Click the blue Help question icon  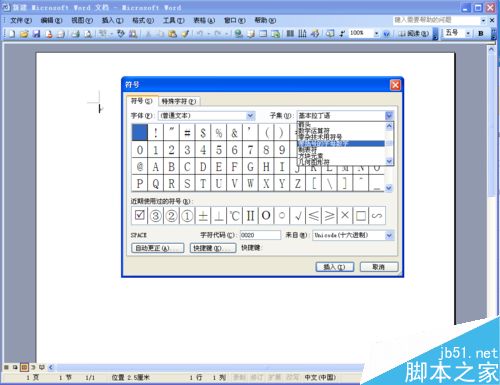[x=387, y=34]
